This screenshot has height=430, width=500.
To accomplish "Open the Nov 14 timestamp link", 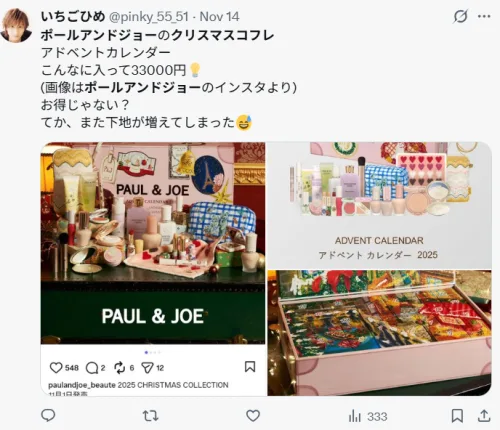I will point(219,17).
